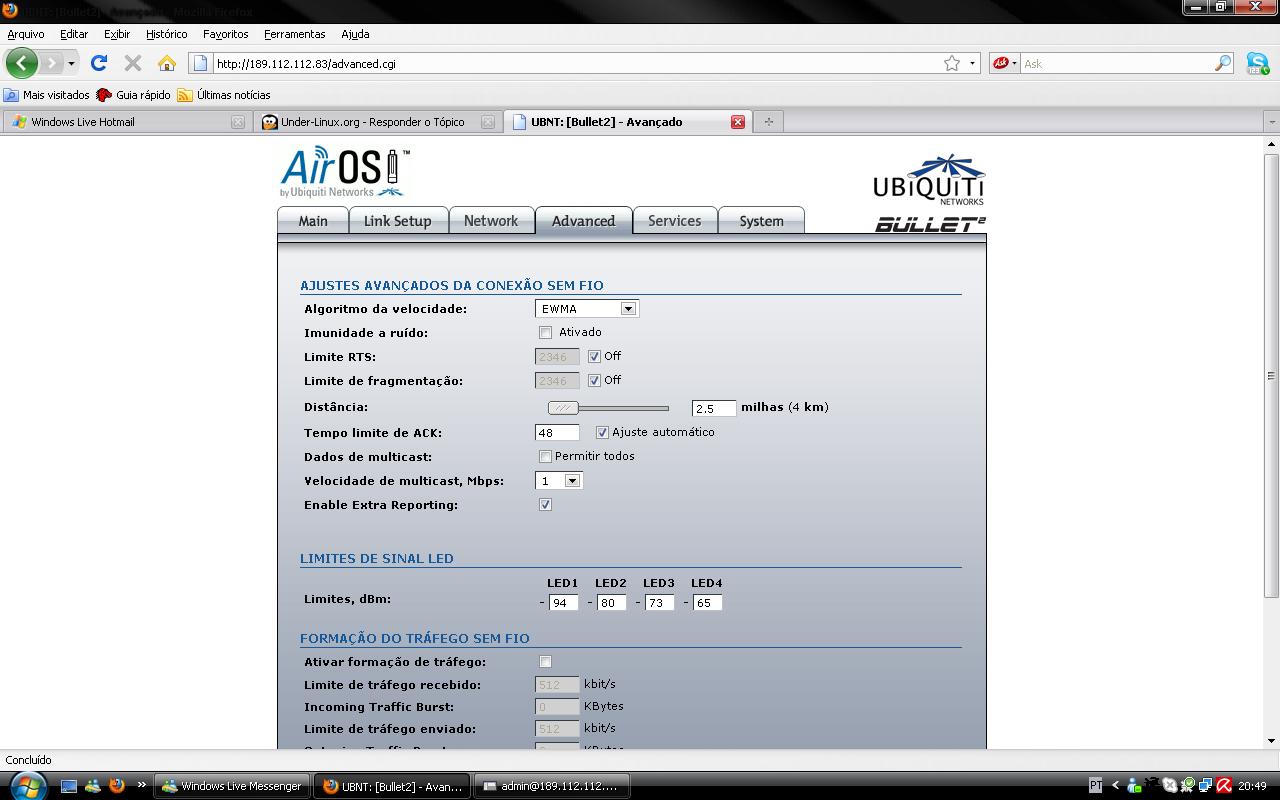
Task: Toggle the Limite RTS Off checkbox
Action: tap(594, 357)
